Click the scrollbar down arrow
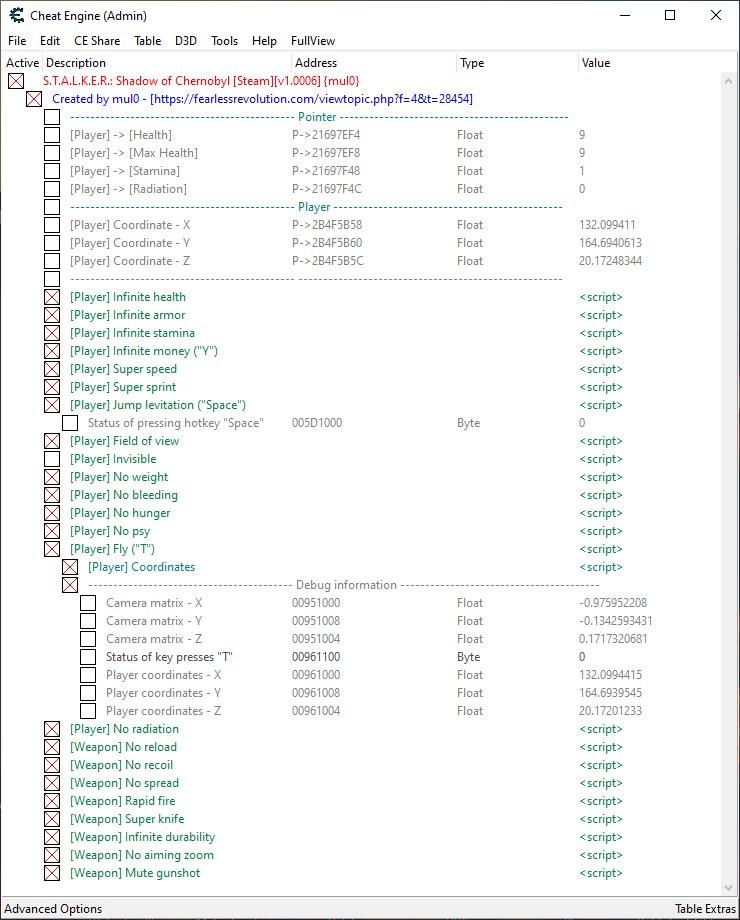 click(x=729, y=888)
